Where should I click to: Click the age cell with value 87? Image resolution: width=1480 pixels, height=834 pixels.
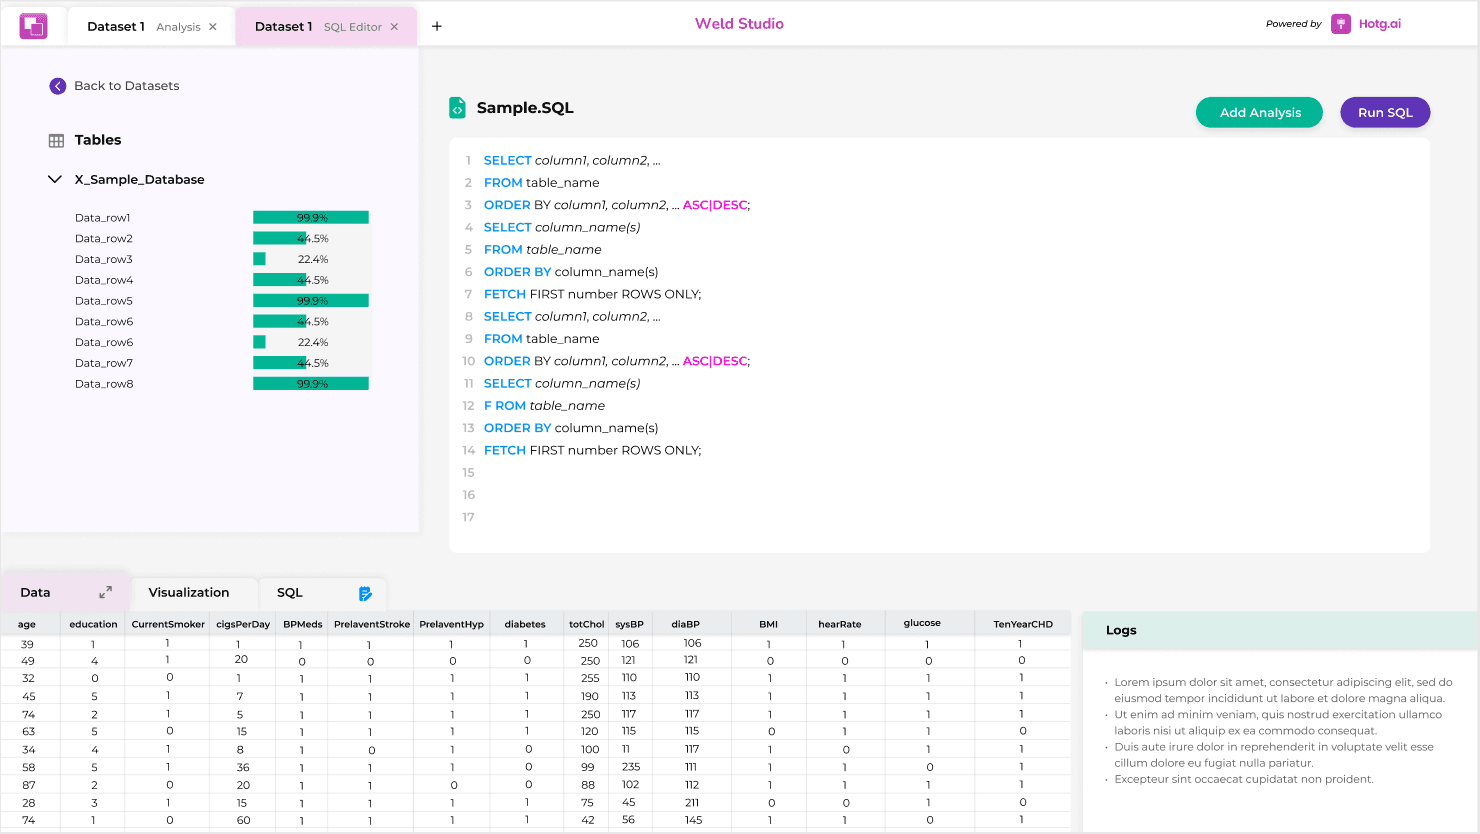[29, 785]
